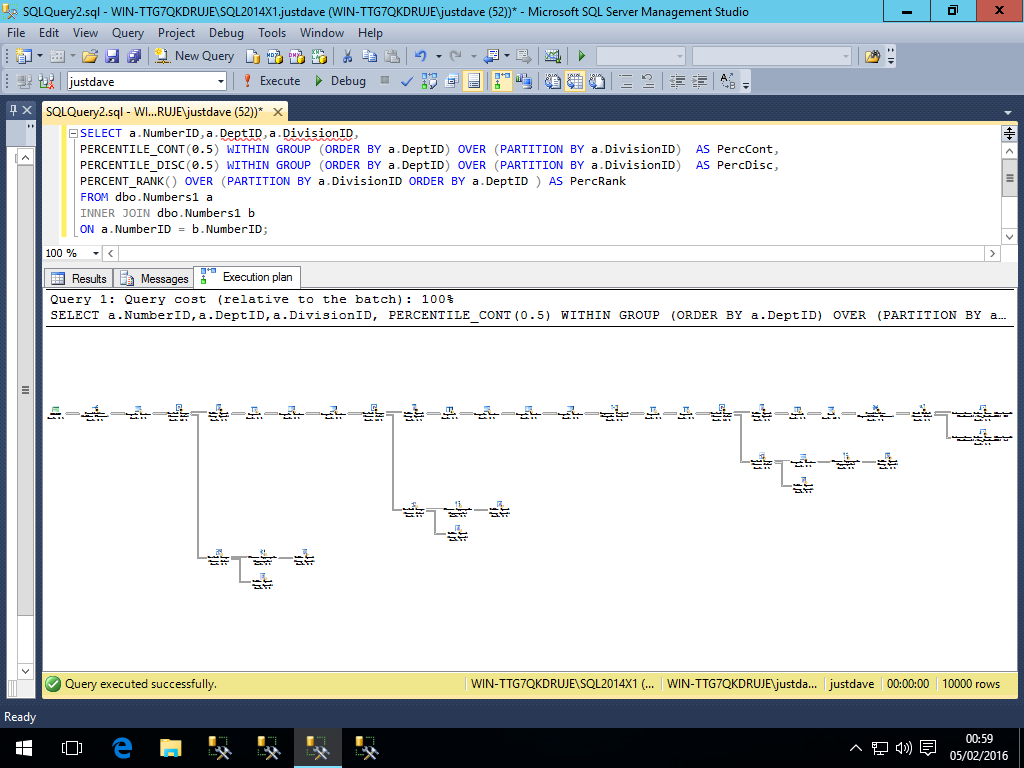Screen dimensions: 1024x768
Task: Open the justdave database dropdown
Action: pyautogui.click(x=218, y=81)
